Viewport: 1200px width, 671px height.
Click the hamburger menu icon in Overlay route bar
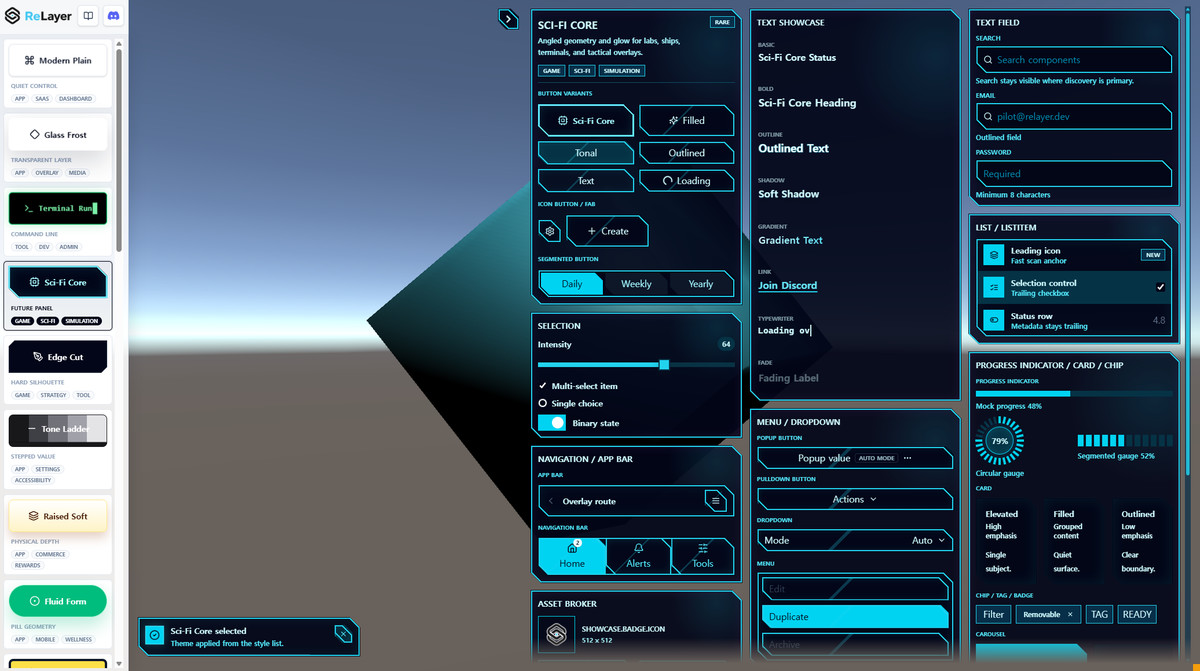(x=714, y=501)
